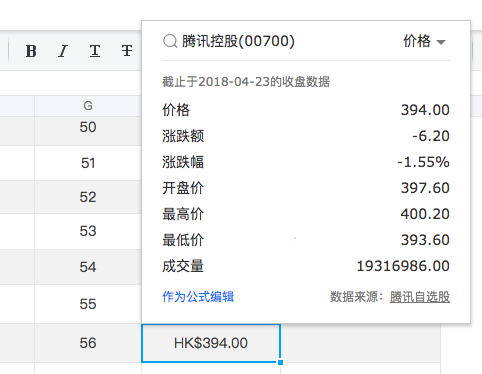The image size is (482, 374).
Task: Select column G header
Action: [88, 106]
